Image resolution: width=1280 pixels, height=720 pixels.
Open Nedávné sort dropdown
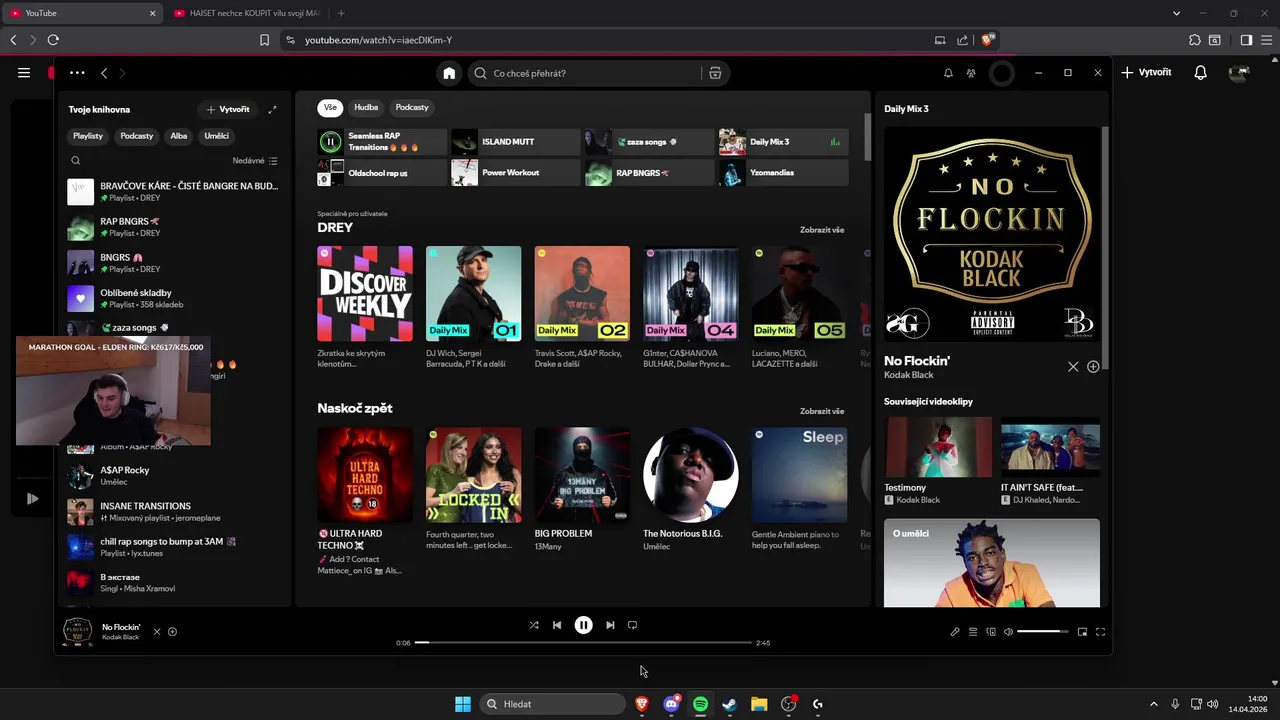tap(255, 160)
